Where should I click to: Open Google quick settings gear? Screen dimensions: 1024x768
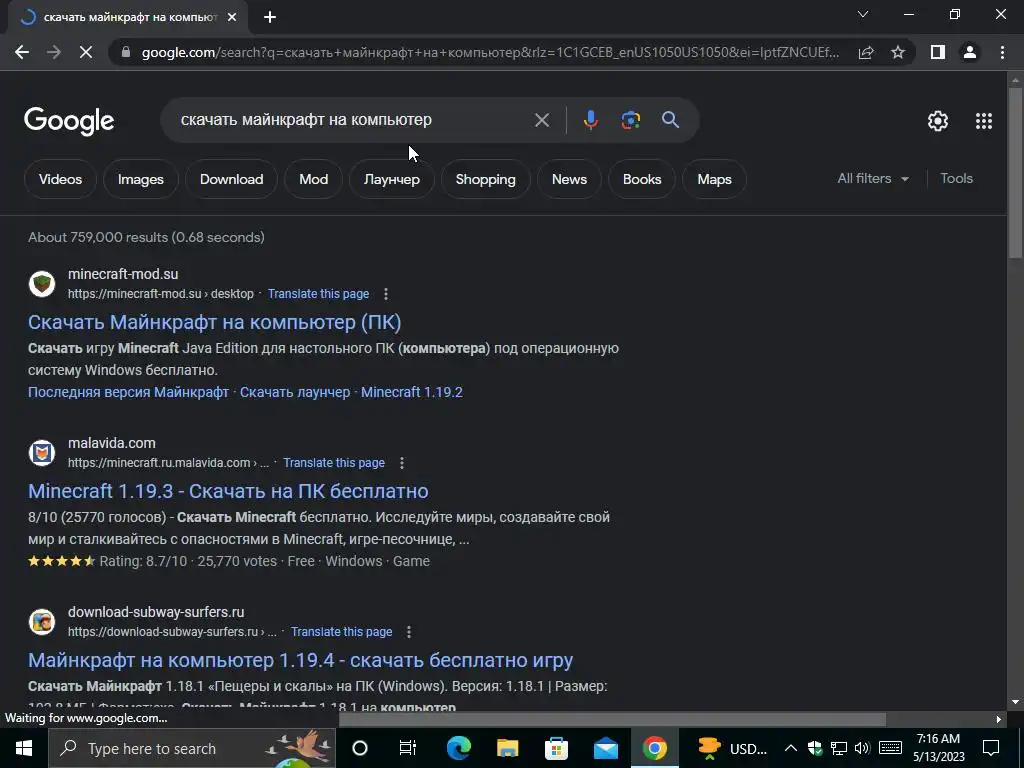(938, 121)
